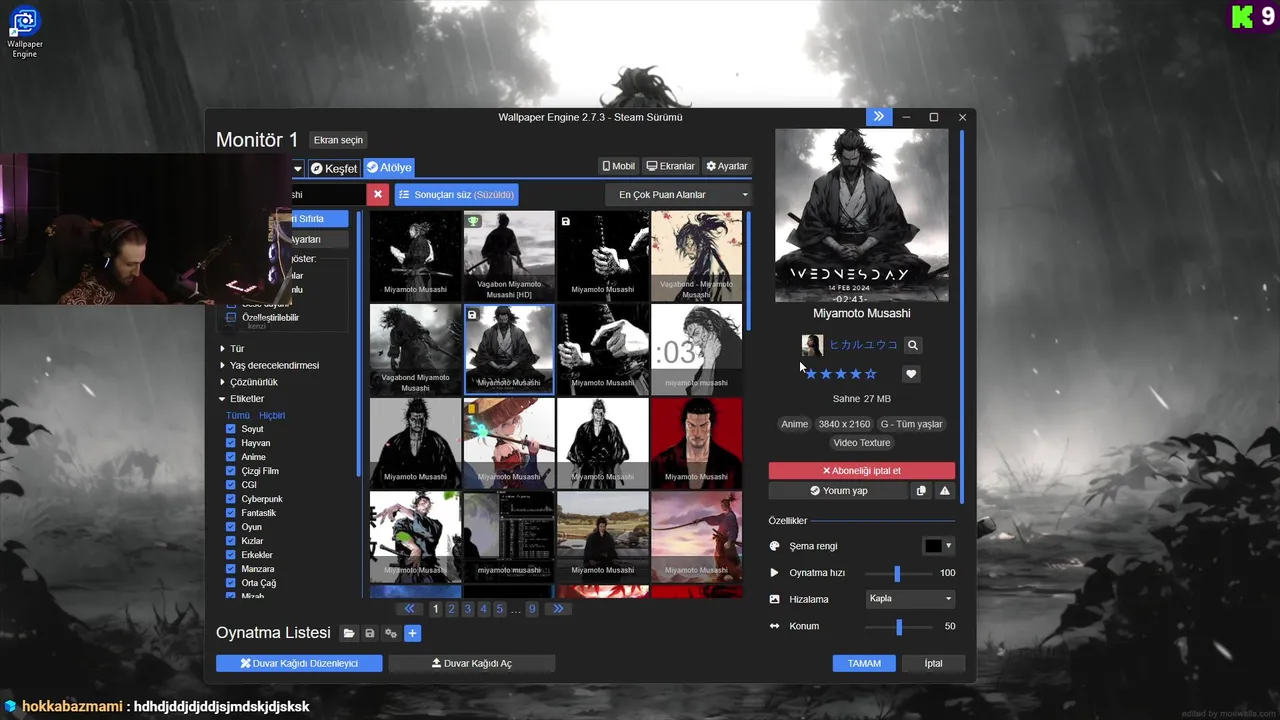Click the Ekran seçin button

point(338,140)
